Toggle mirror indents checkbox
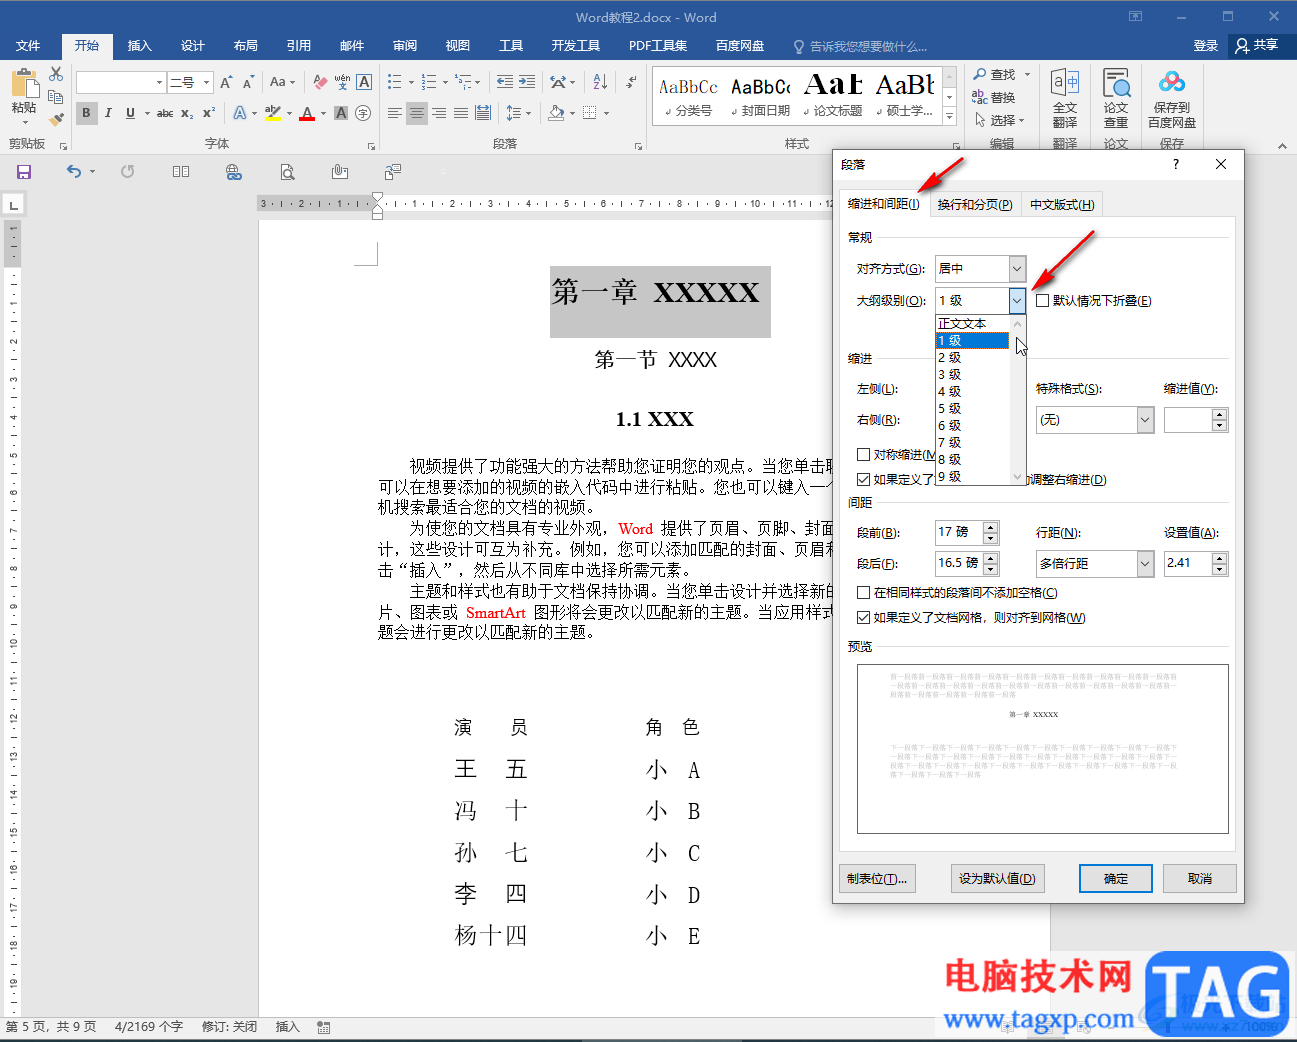 pos(864,454)
